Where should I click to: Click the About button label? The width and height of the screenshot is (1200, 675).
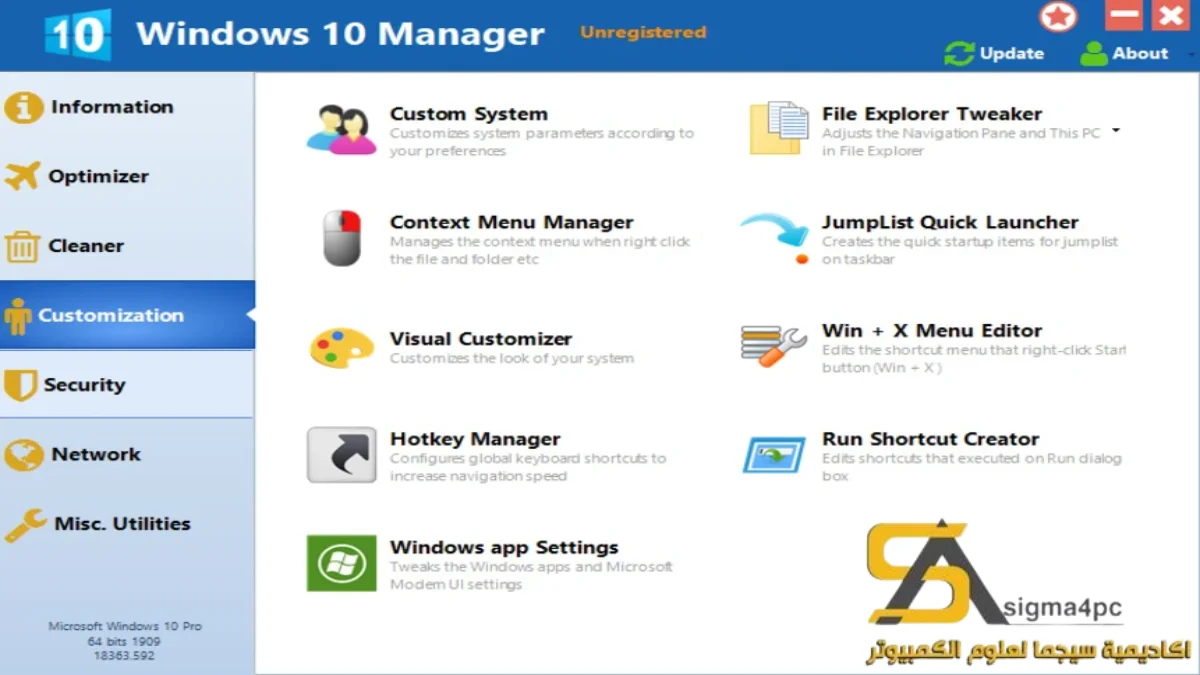tap(1140, 54)
